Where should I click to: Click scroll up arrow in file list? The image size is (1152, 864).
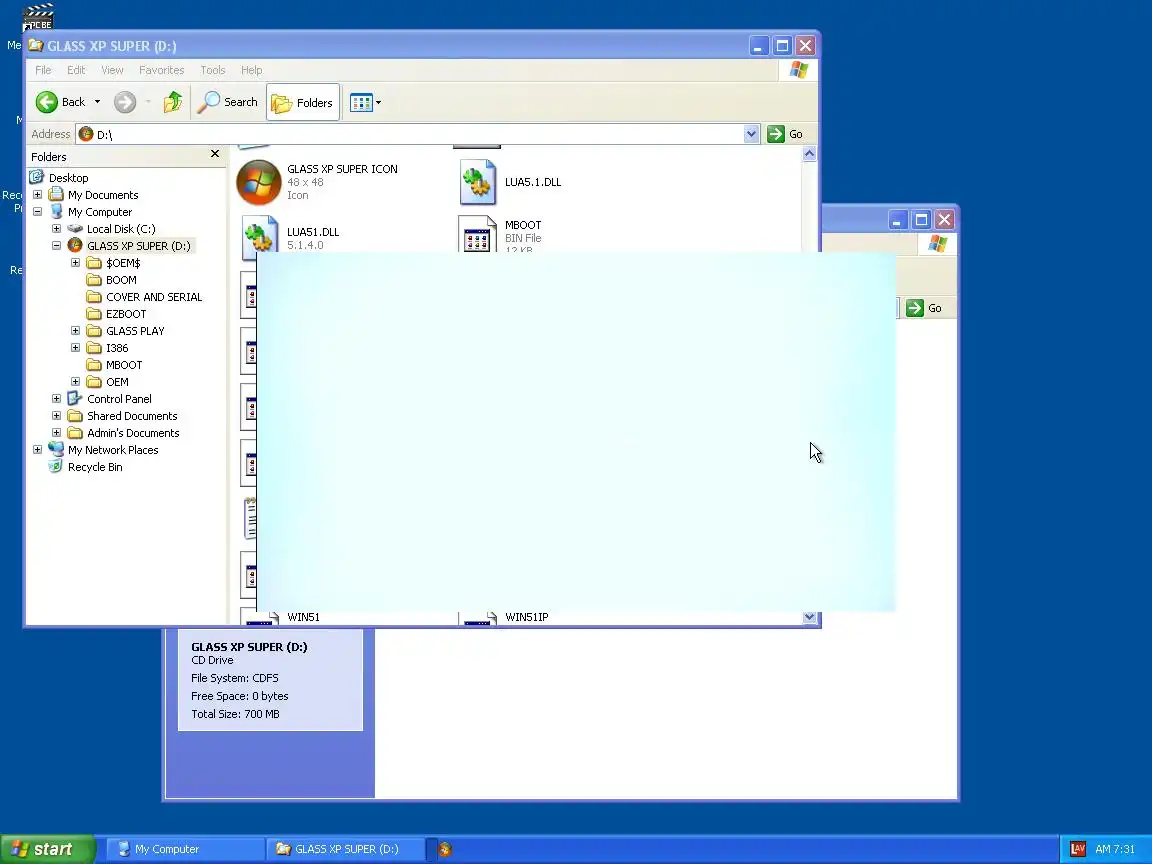(810, 154)
